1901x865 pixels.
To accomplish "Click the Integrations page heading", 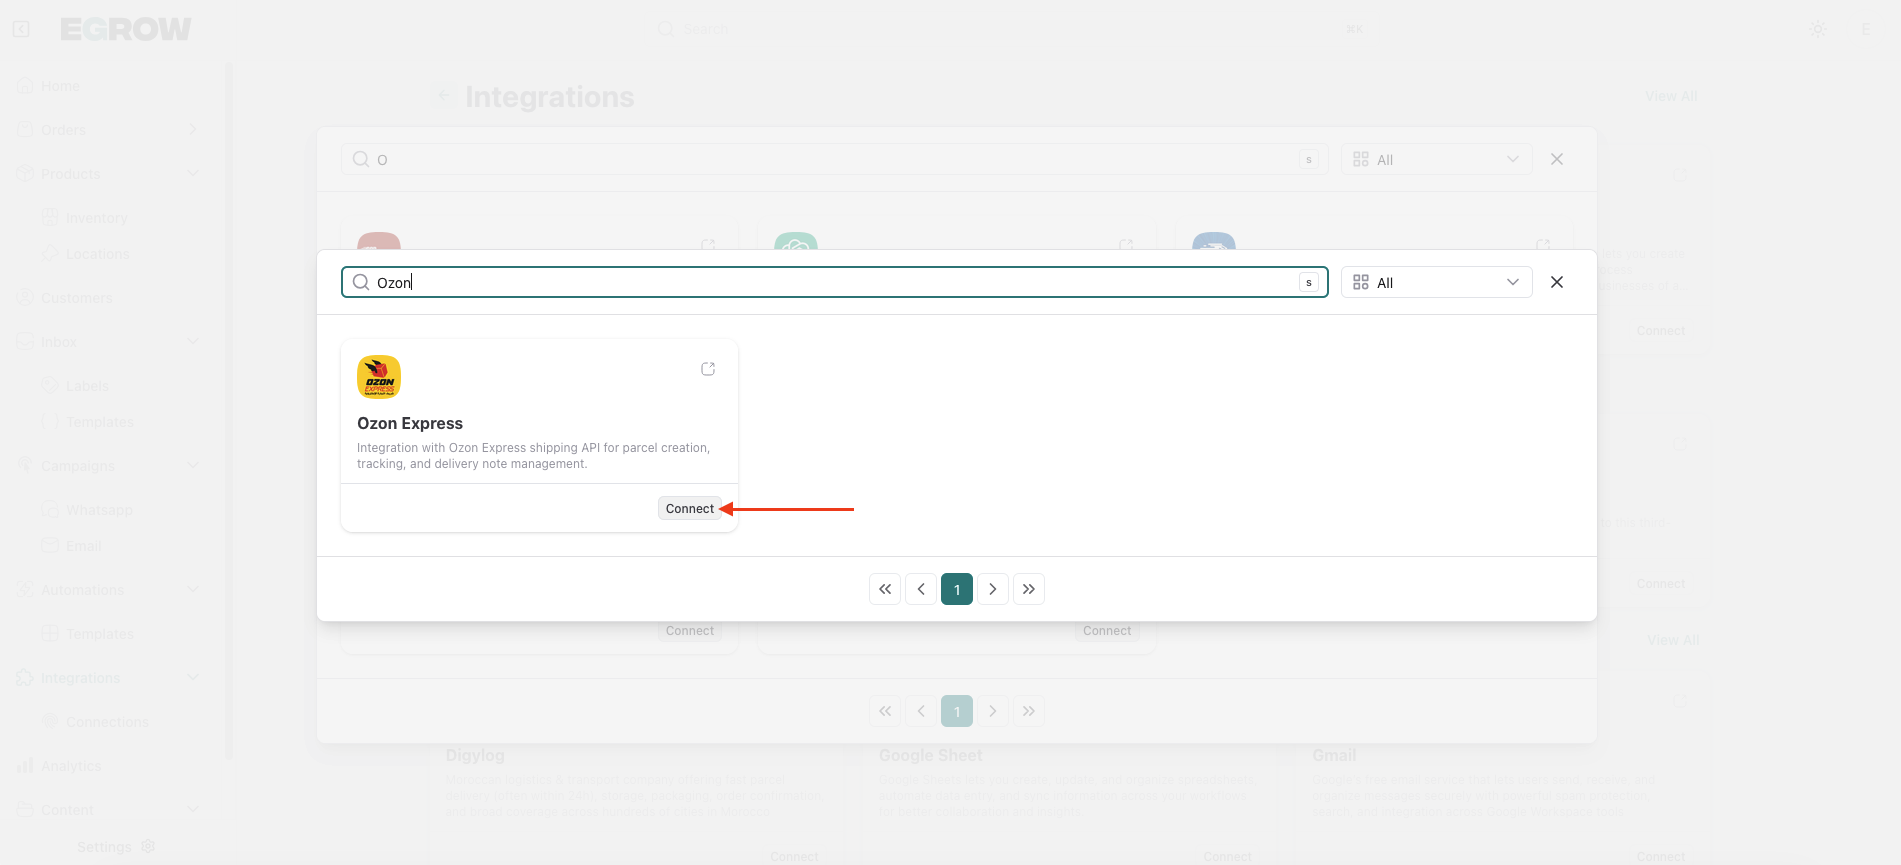I will point(550,97).
